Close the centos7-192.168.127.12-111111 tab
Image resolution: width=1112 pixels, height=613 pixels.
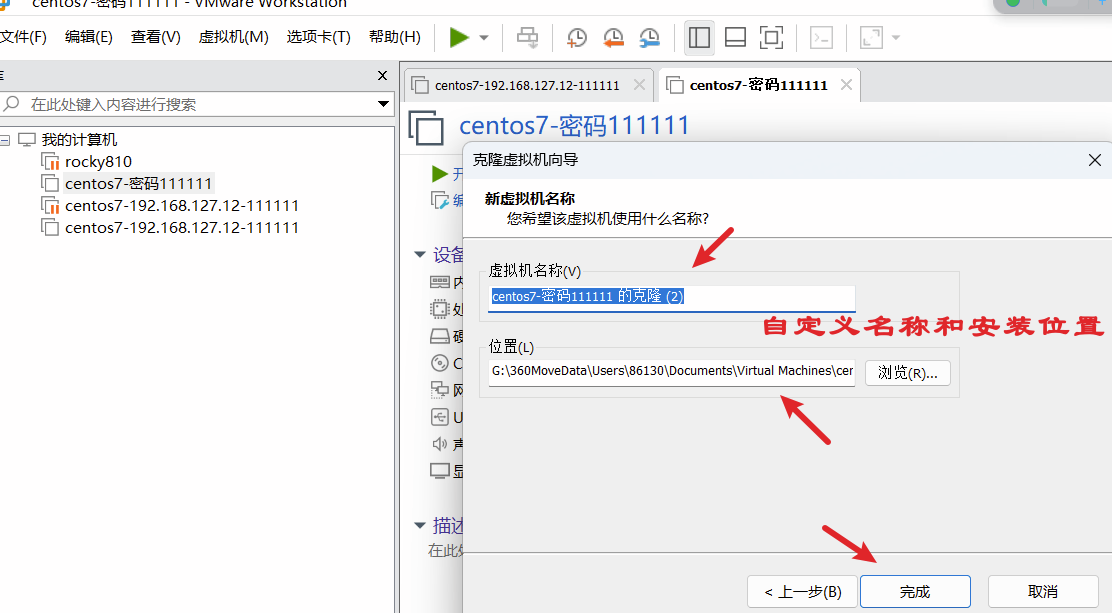click(x=639, y=85)
